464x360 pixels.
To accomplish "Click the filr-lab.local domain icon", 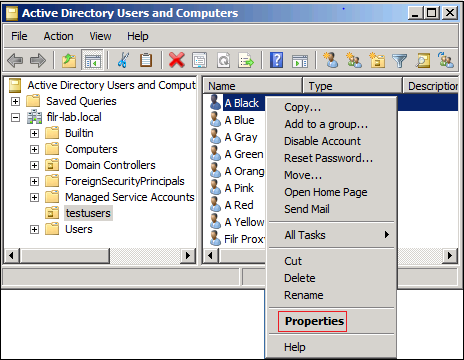I will (35, 117).
